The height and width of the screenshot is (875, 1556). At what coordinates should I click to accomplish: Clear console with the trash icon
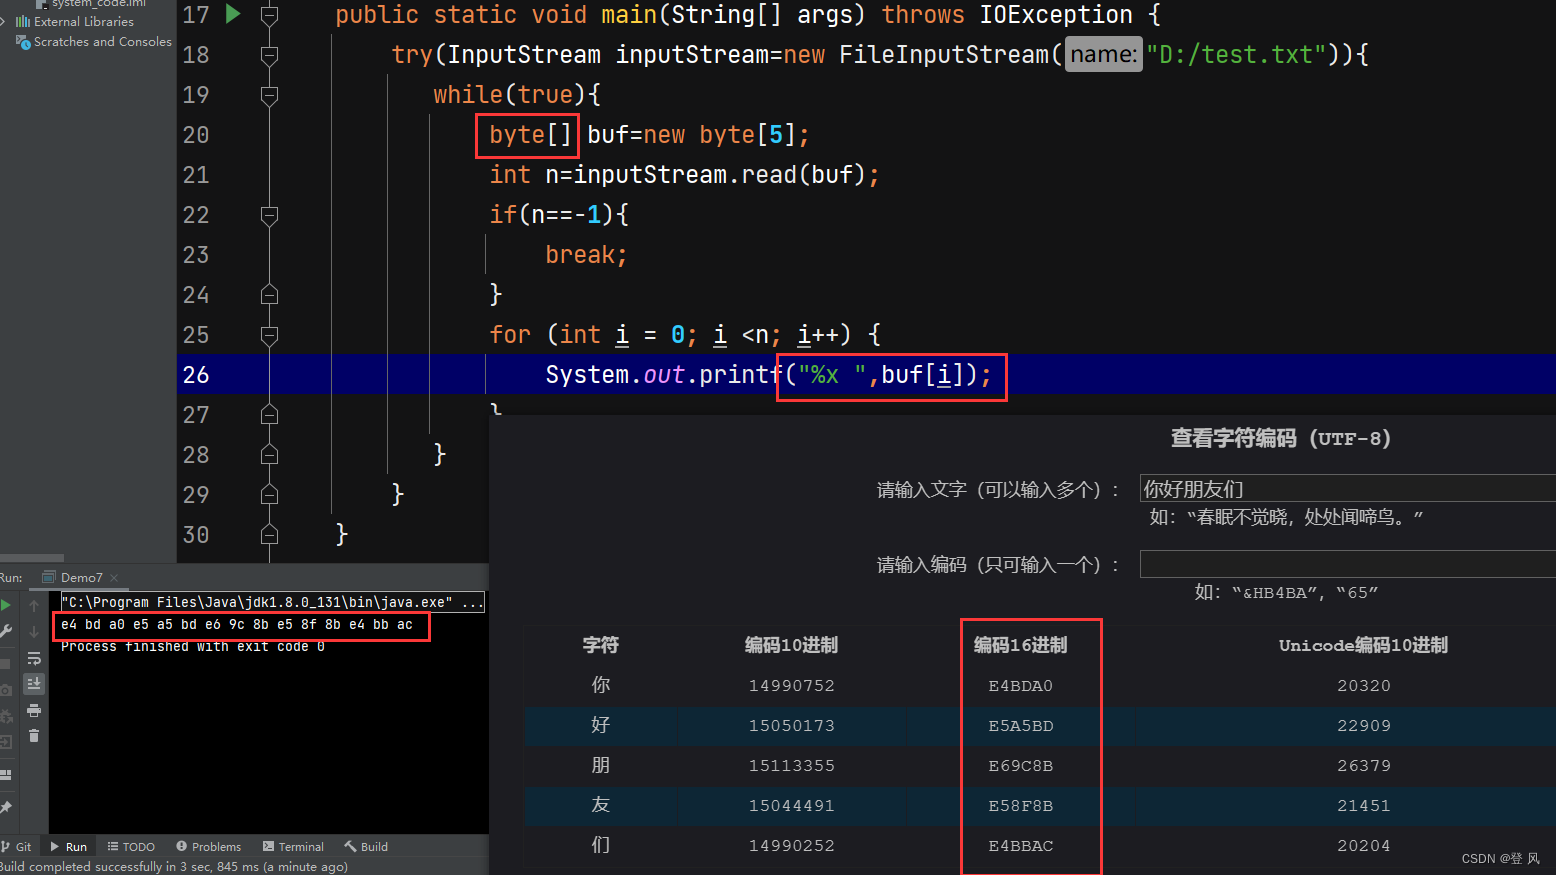(x=34, y=736)
